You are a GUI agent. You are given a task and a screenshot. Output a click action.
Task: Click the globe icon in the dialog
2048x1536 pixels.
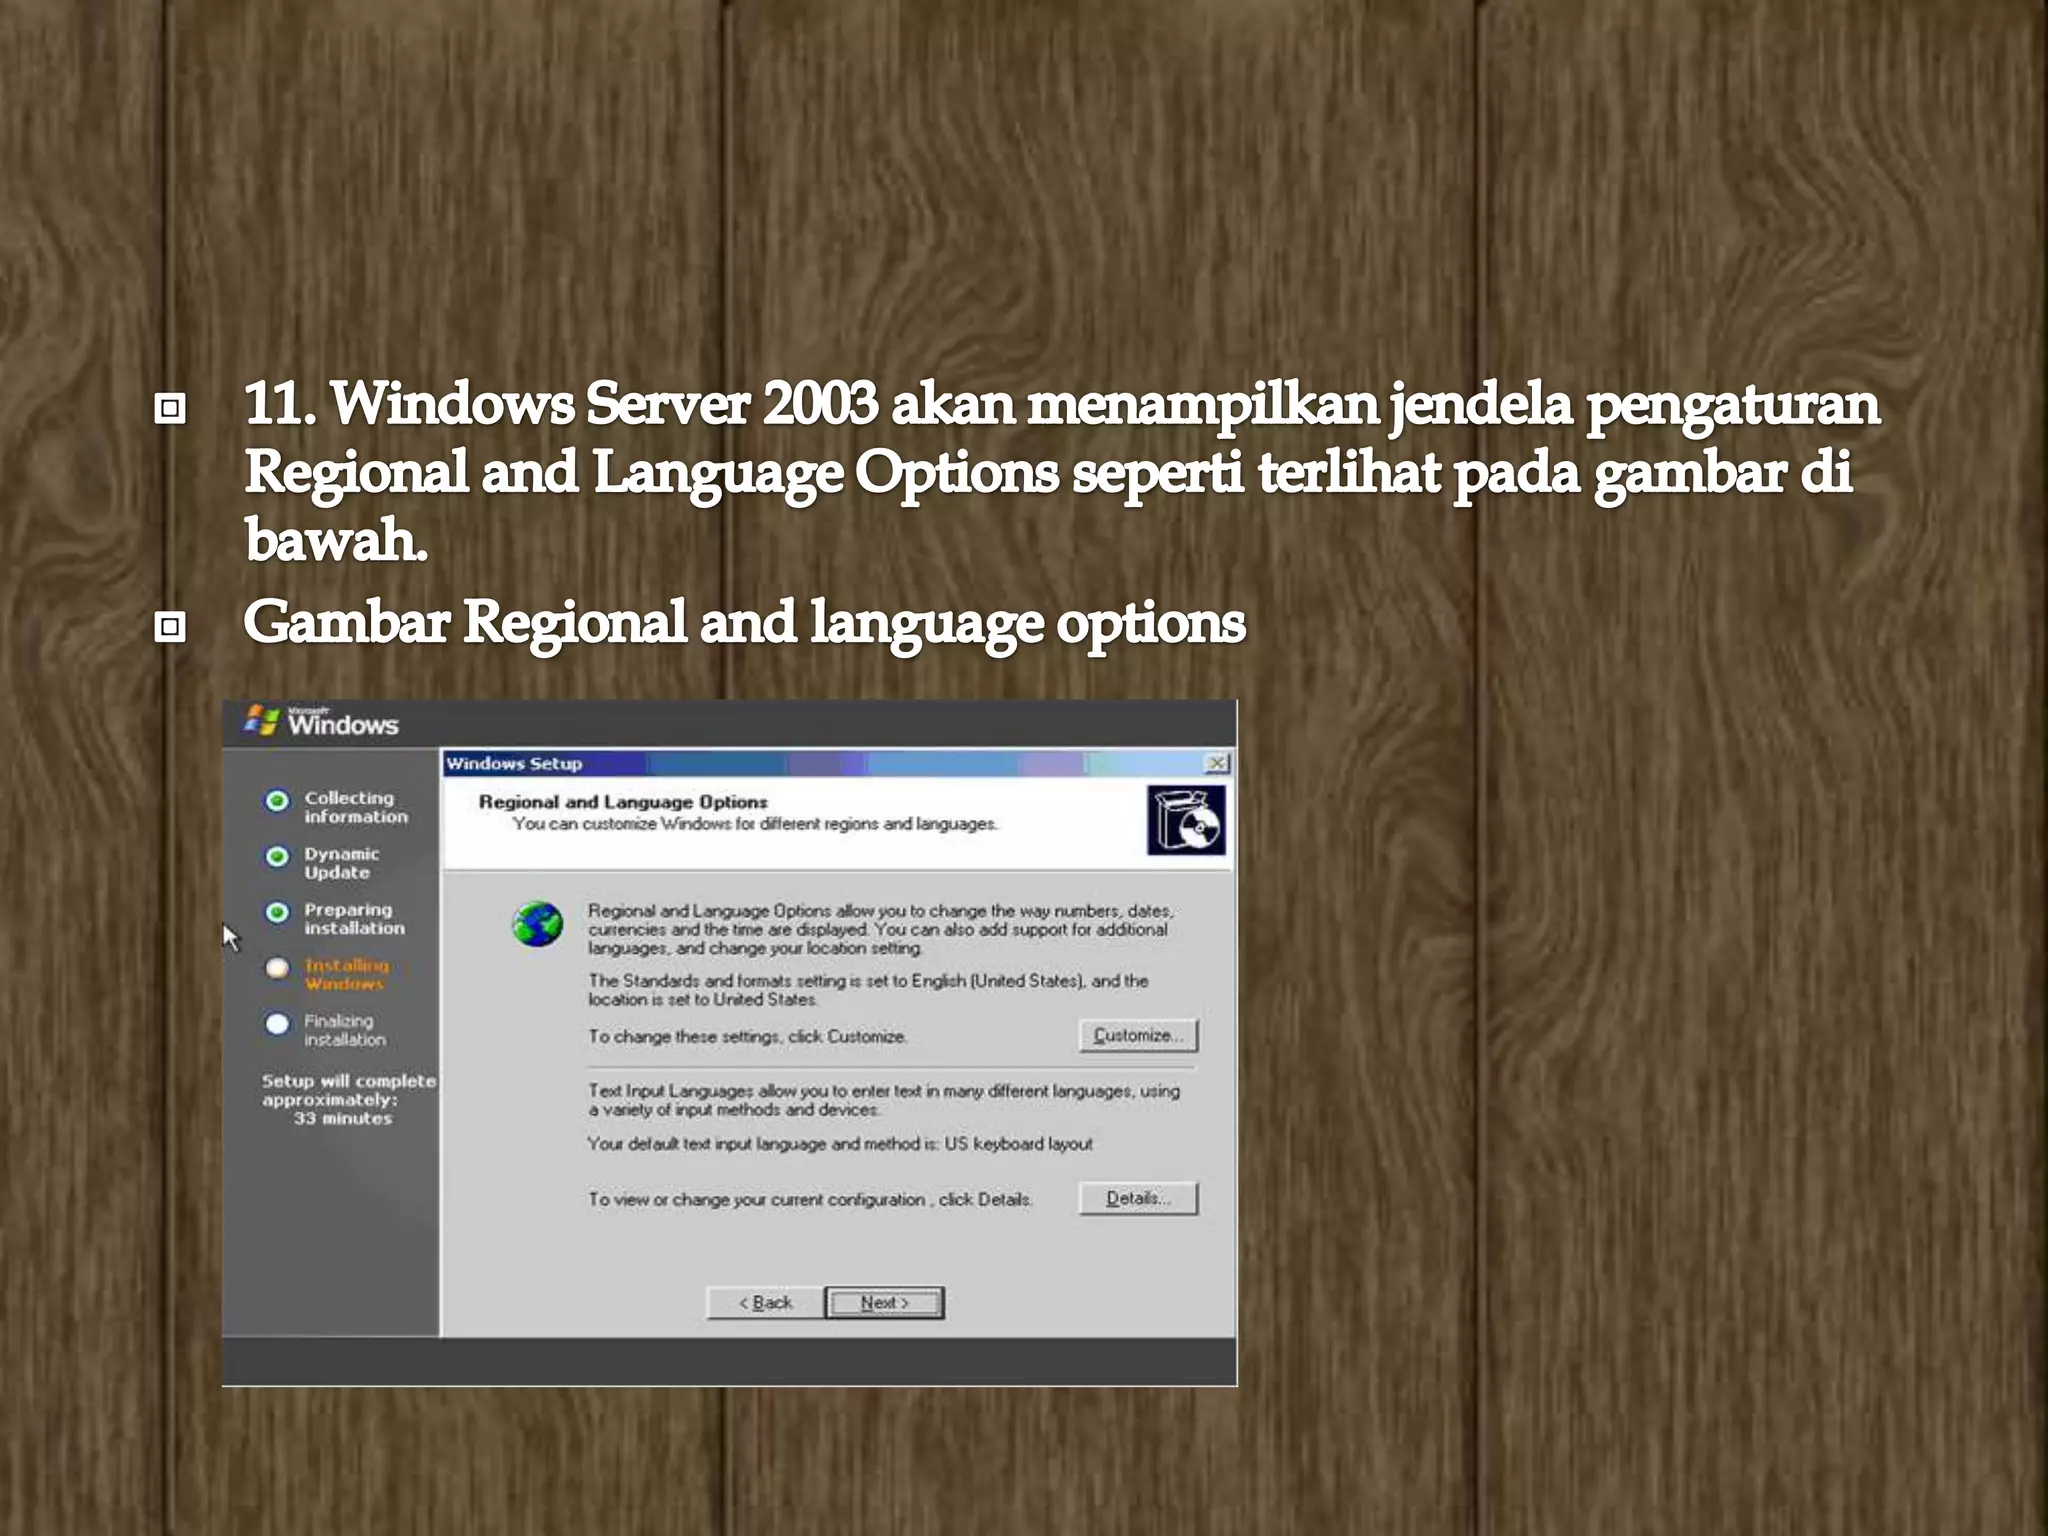(538, 924)
